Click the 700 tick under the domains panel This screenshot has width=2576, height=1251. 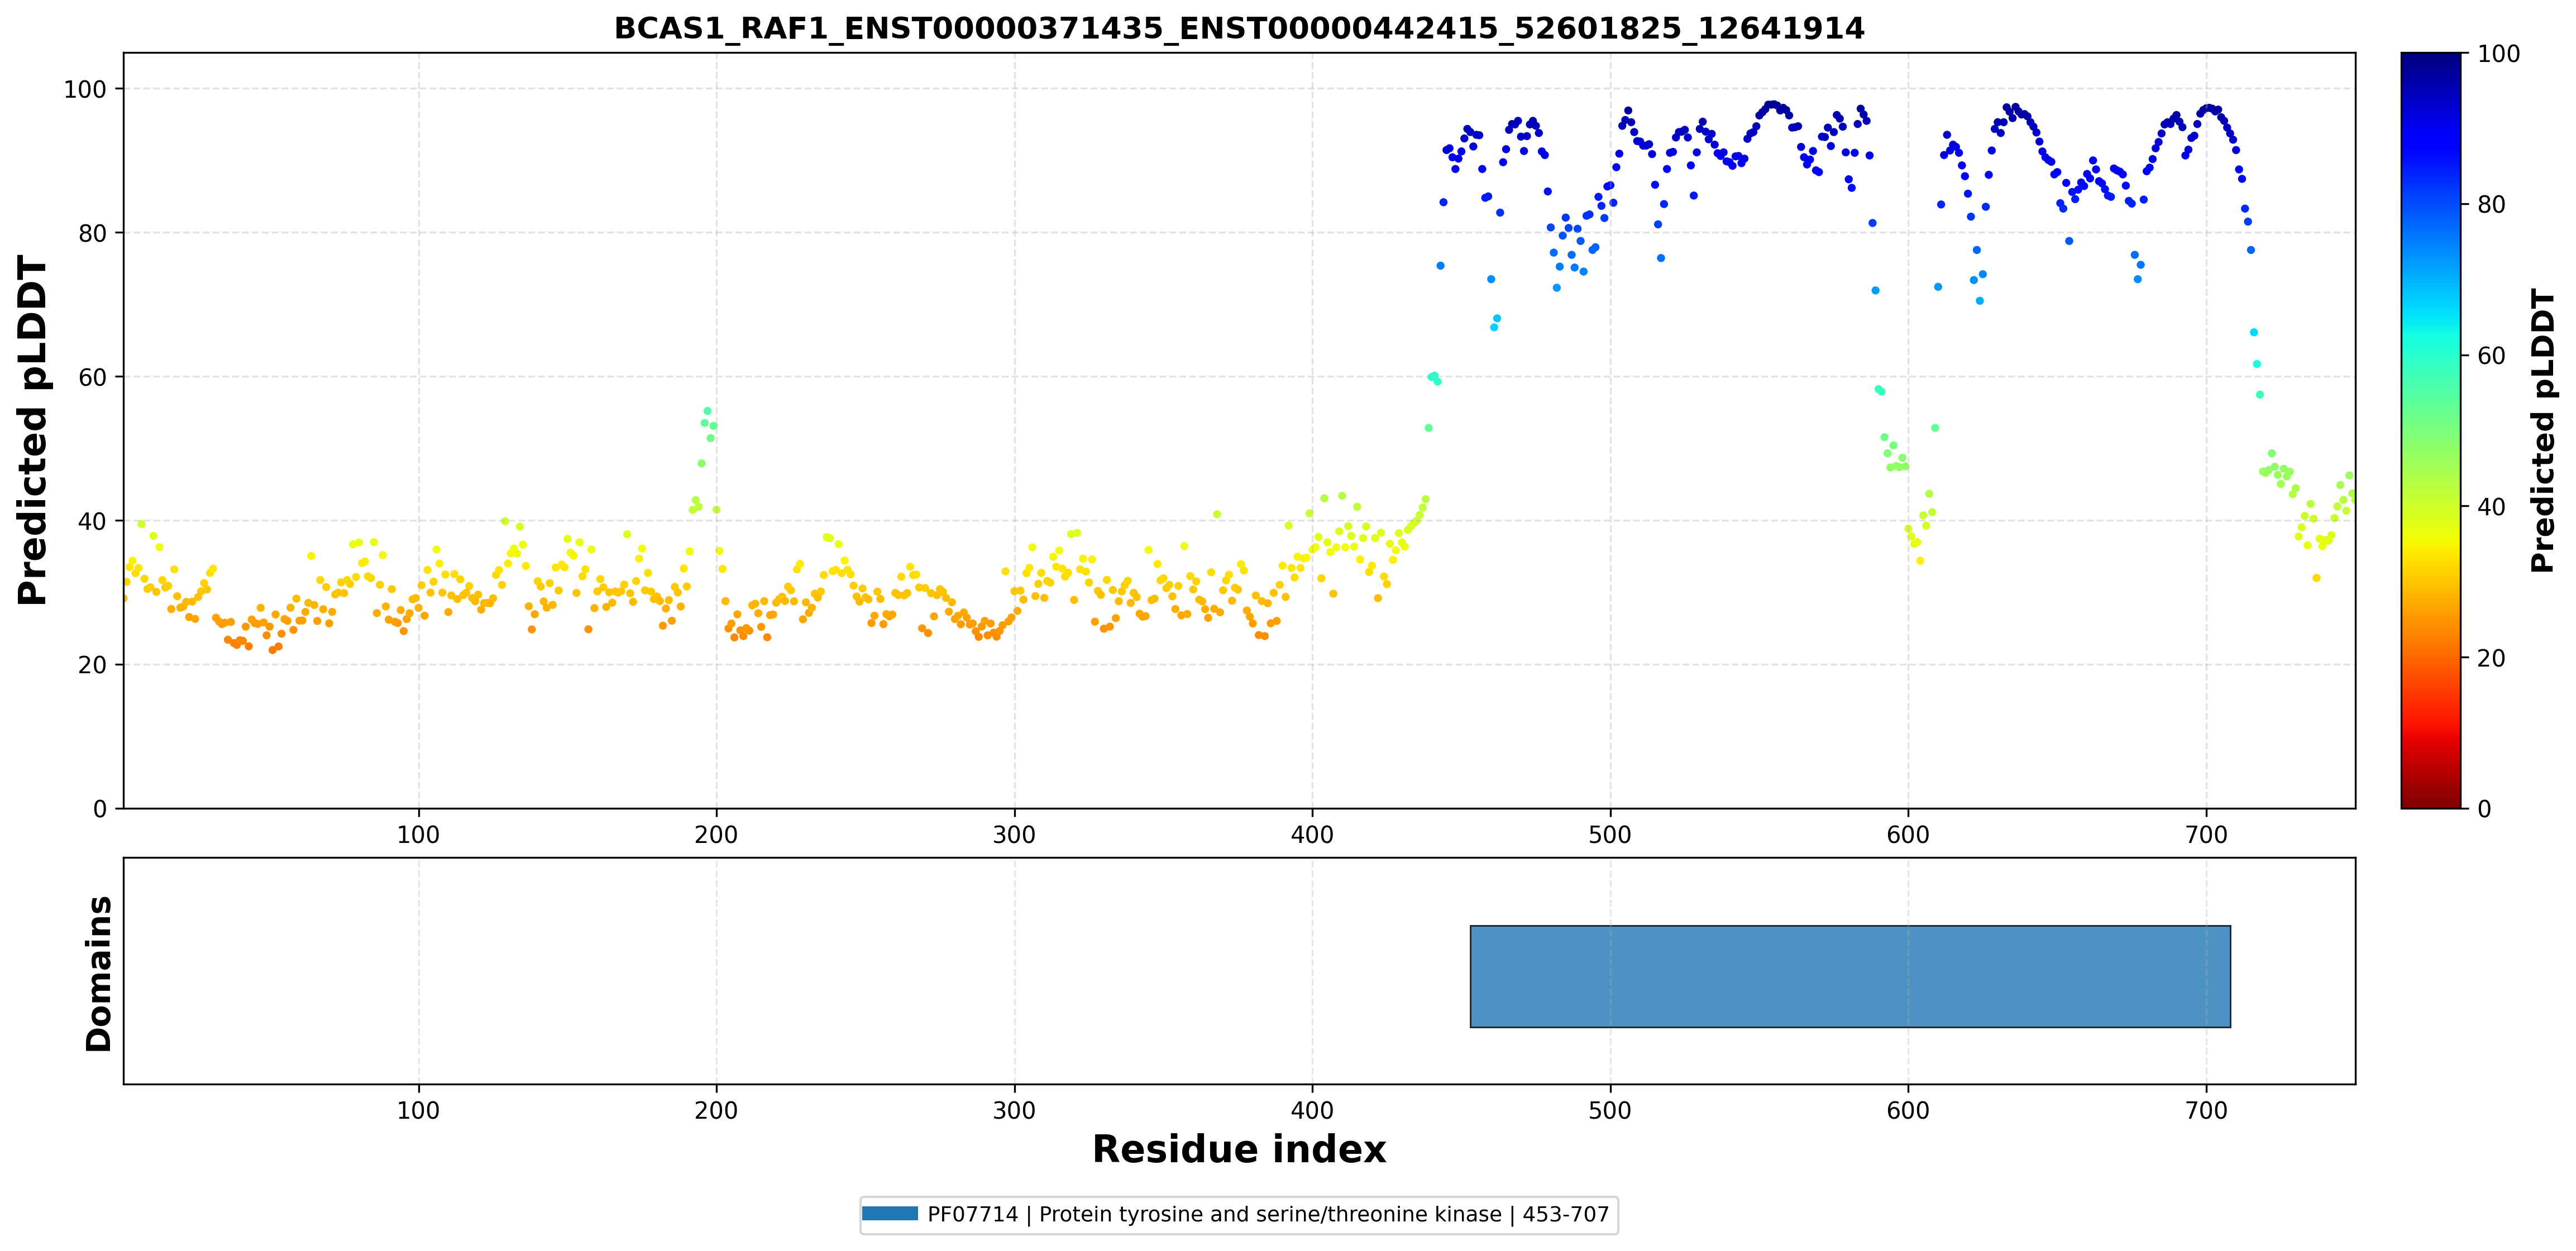[x=2206, y=1110]
